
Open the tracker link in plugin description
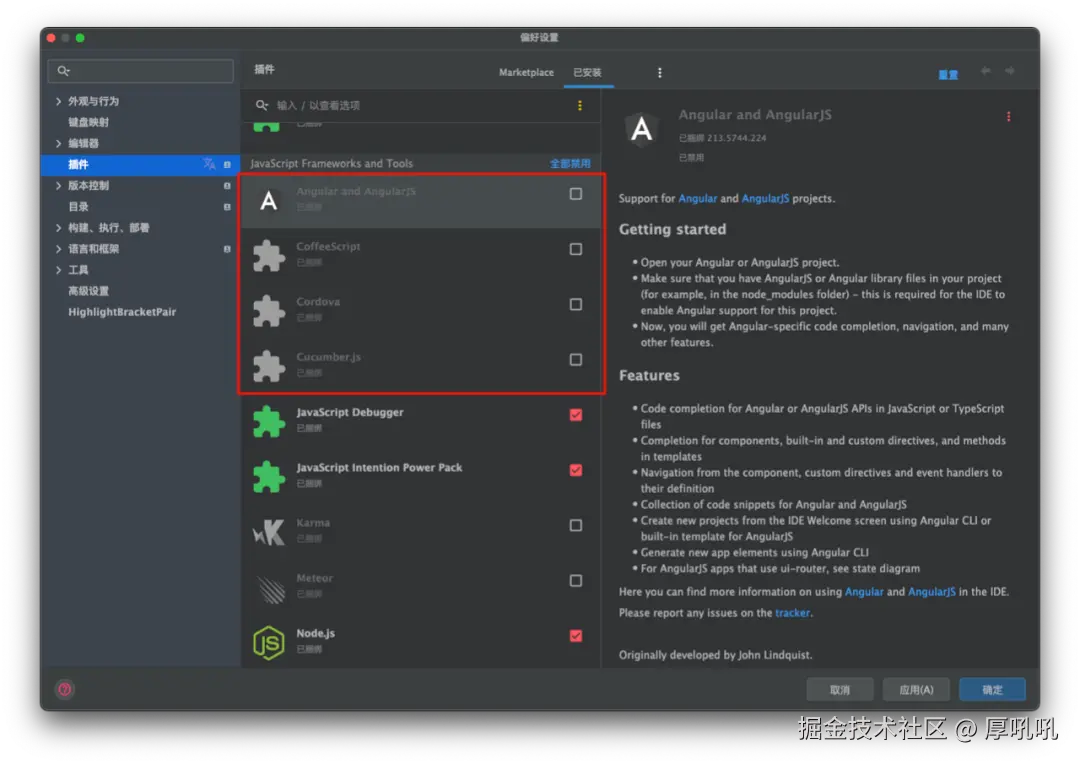792,612
